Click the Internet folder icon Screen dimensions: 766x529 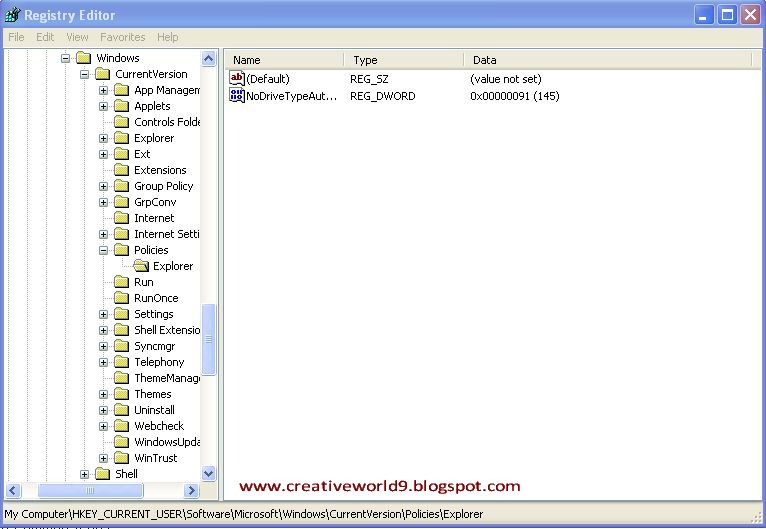point(122,218)
